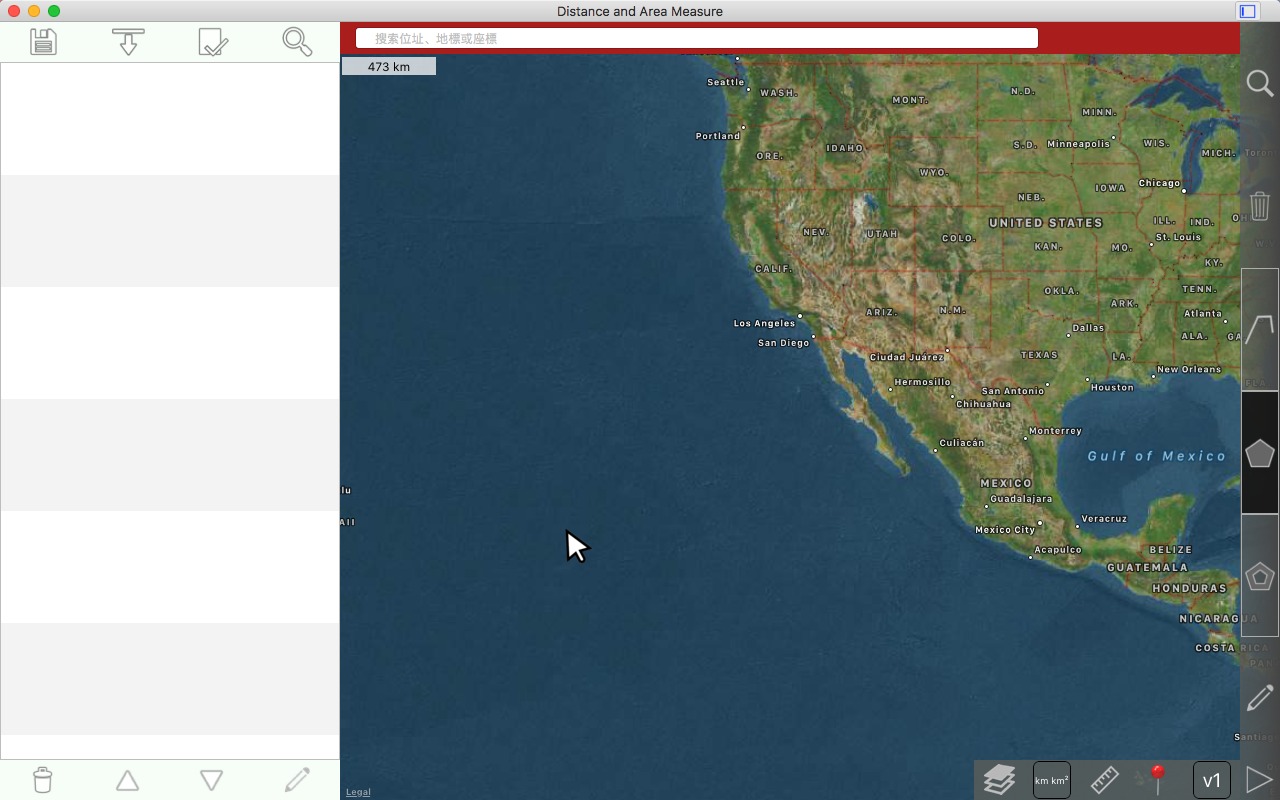The height and width of the screenshot is (800, 1280).
Task: Click the trash icon on map sidebar
Action: click(1259, 207)
